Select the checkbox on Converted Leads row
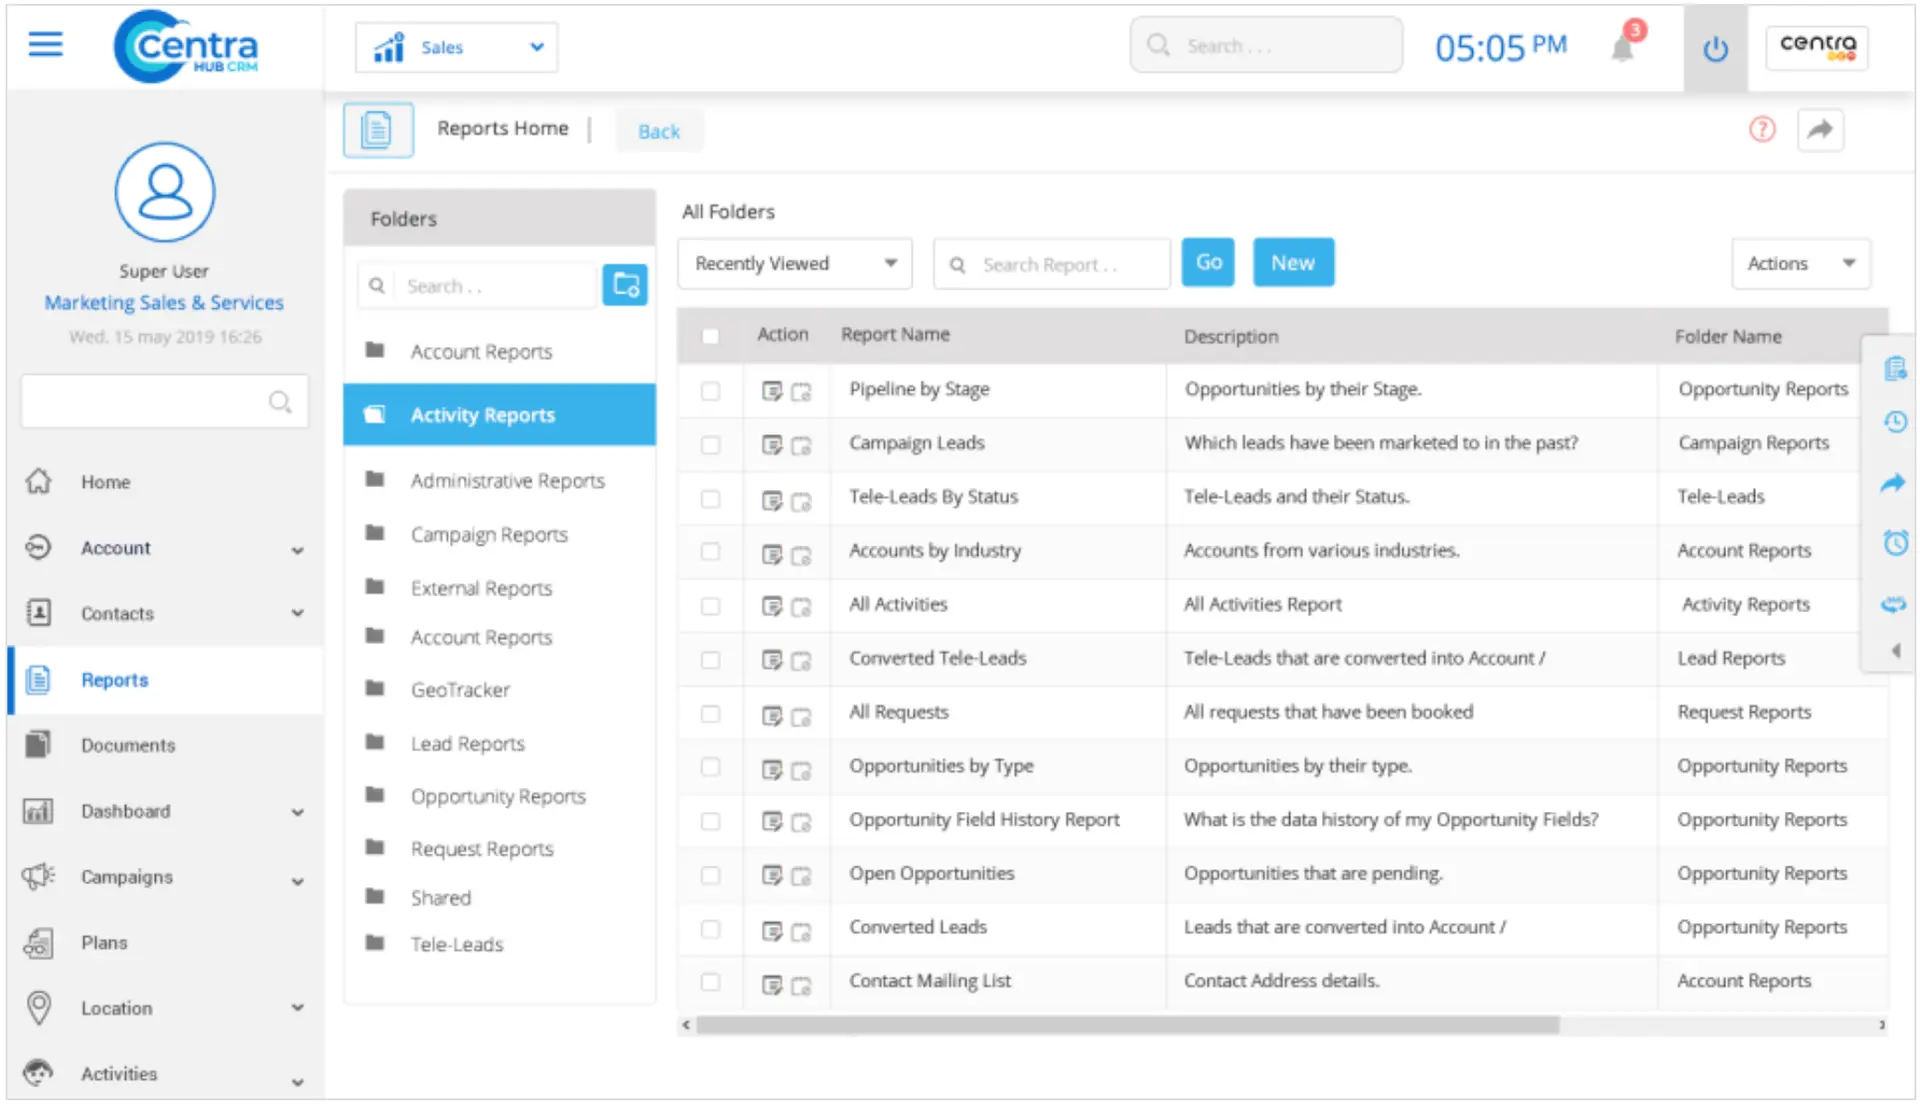 click(x=711, y=929)
